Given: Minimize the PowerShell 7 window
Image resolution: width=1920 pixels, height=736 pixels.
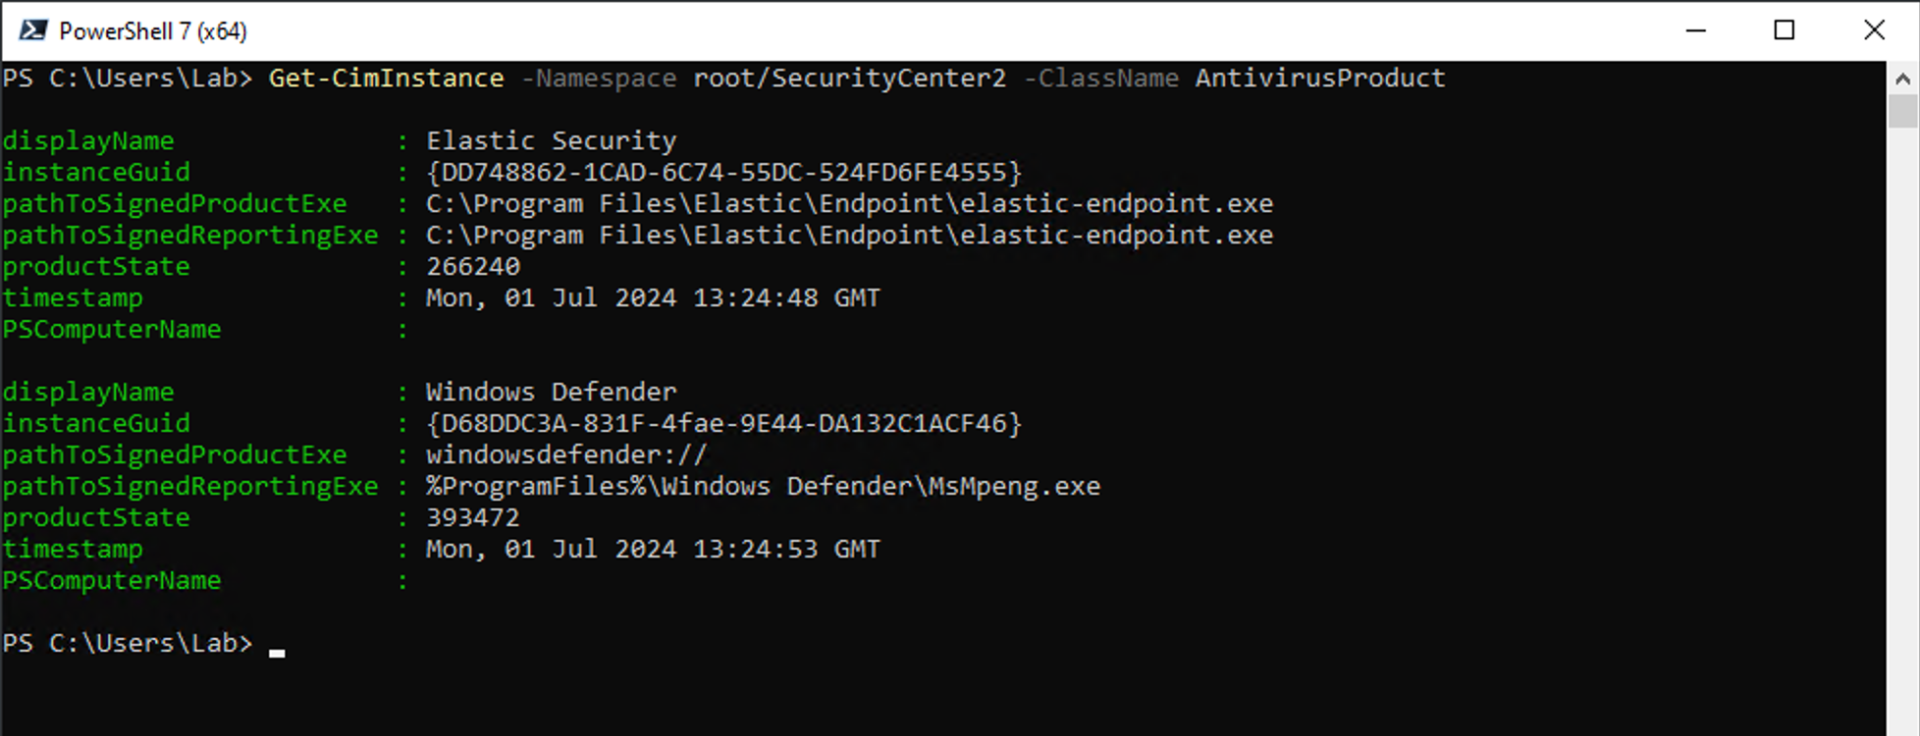Looking at the screenshot, I should [1696, 30].
